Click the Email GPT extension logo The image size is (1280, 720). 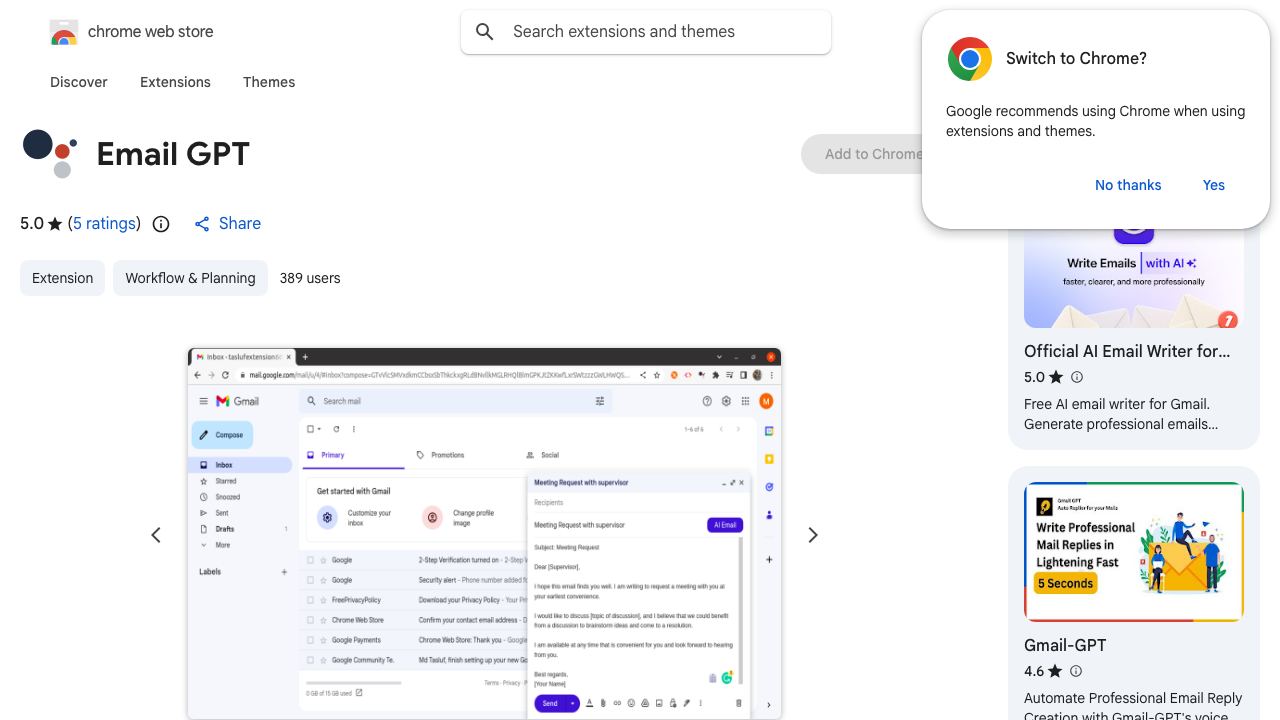tap(50, 154)
